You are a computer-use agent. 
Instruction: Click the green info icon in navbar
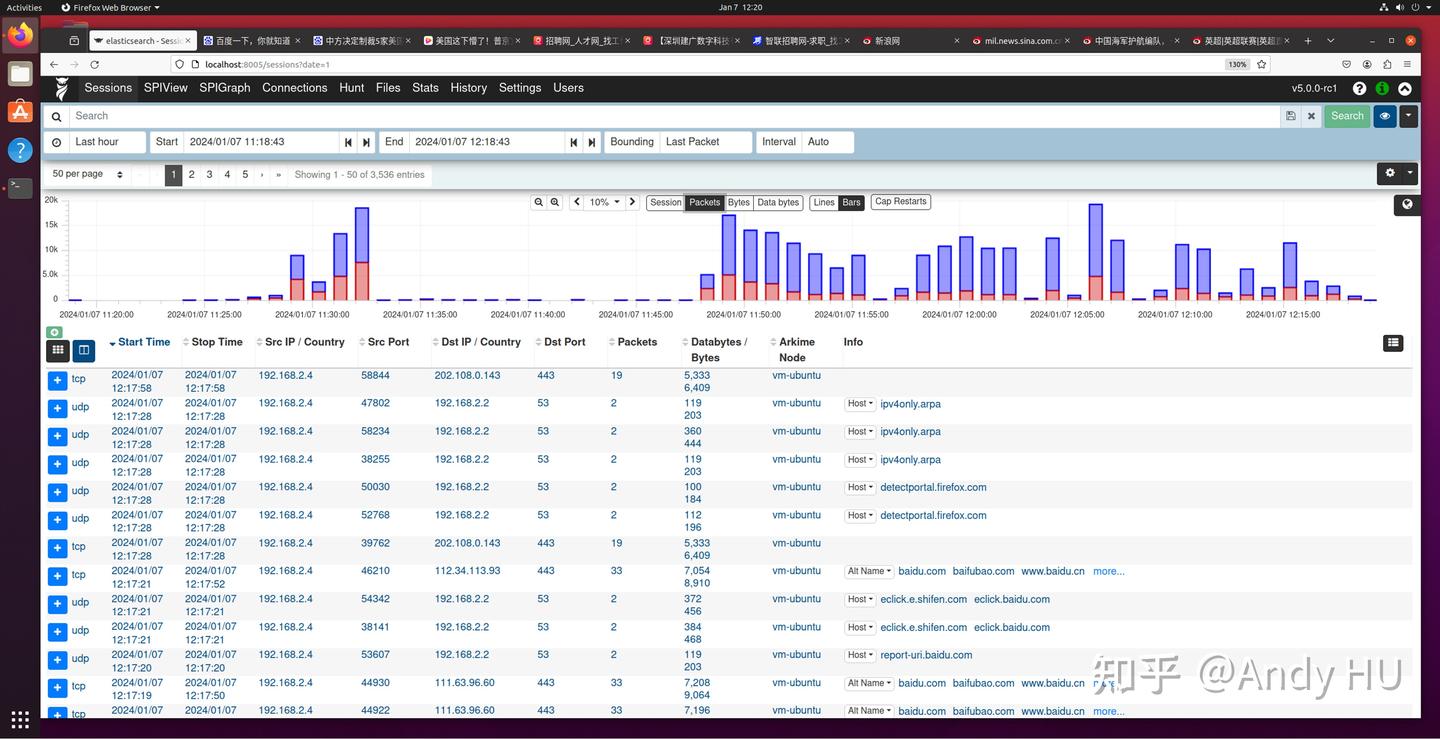[1382, 89]
